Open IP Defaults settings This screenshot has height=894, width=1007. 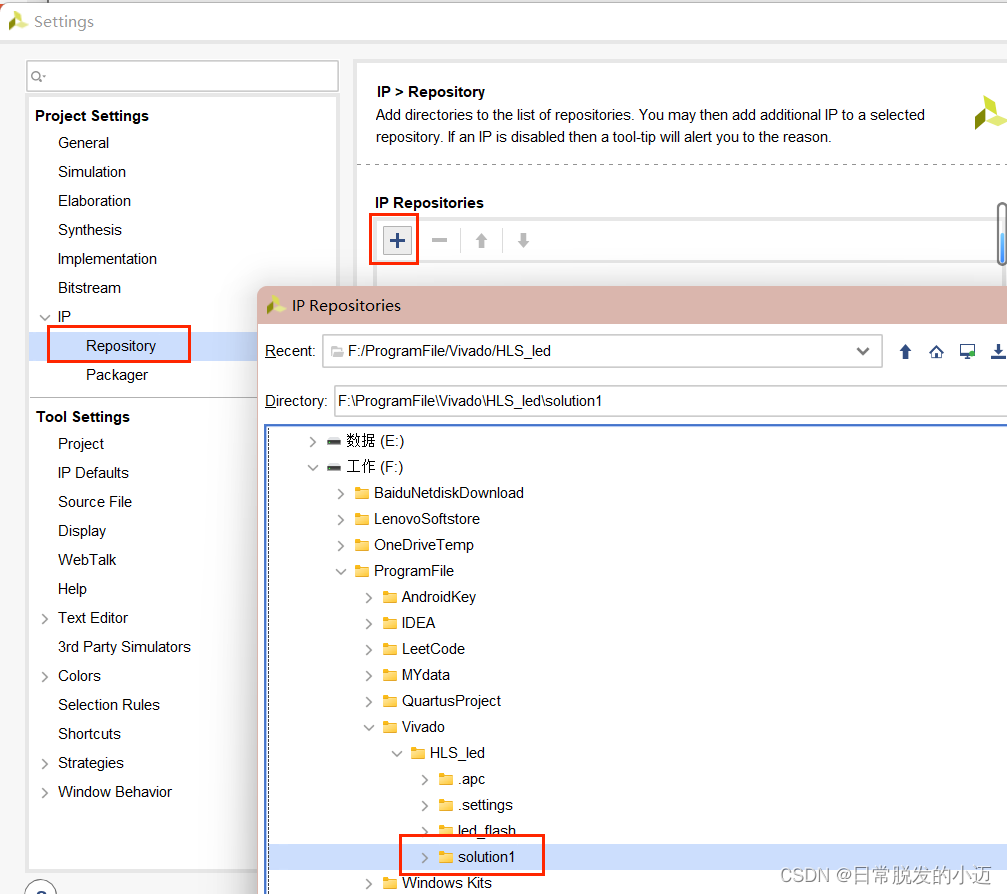[x=93, y=473]
